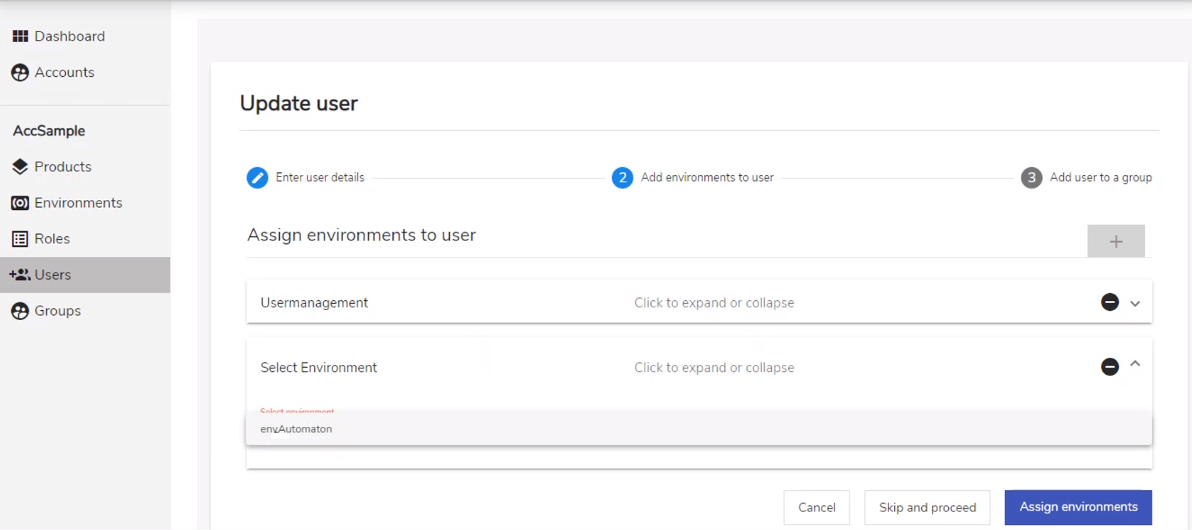The width and height of the screenshot is (1192, 530).
Task: Open Users in sidebar
Action: [85, 275]
